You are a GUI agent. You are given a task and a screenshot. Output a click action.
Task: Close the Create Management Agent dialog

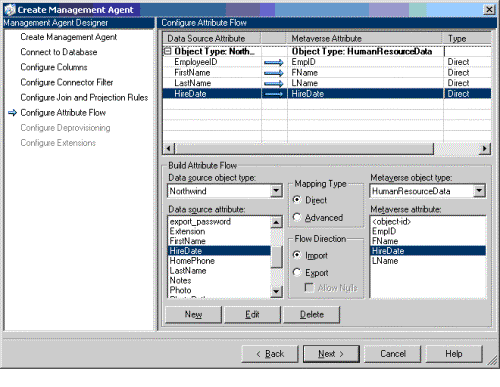point(489,9)
